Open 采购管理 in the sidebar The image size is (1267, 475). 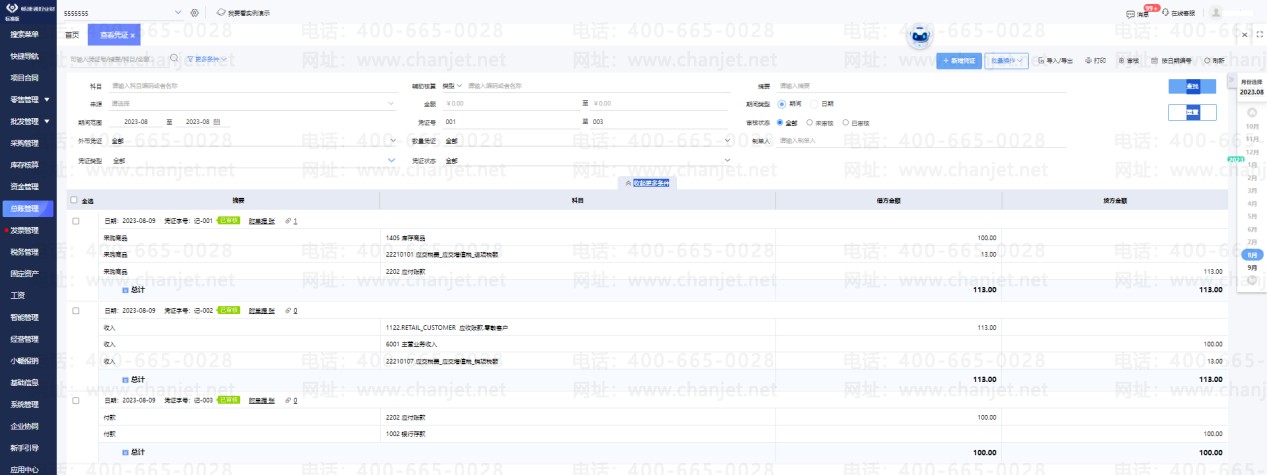coord(26,143)
